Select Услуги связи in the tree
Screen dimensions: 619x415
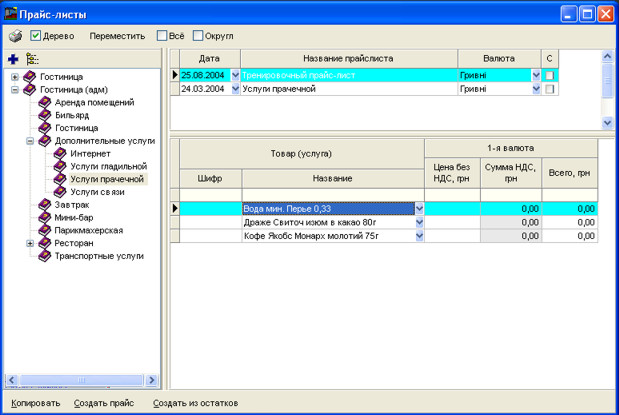(98, 192)
